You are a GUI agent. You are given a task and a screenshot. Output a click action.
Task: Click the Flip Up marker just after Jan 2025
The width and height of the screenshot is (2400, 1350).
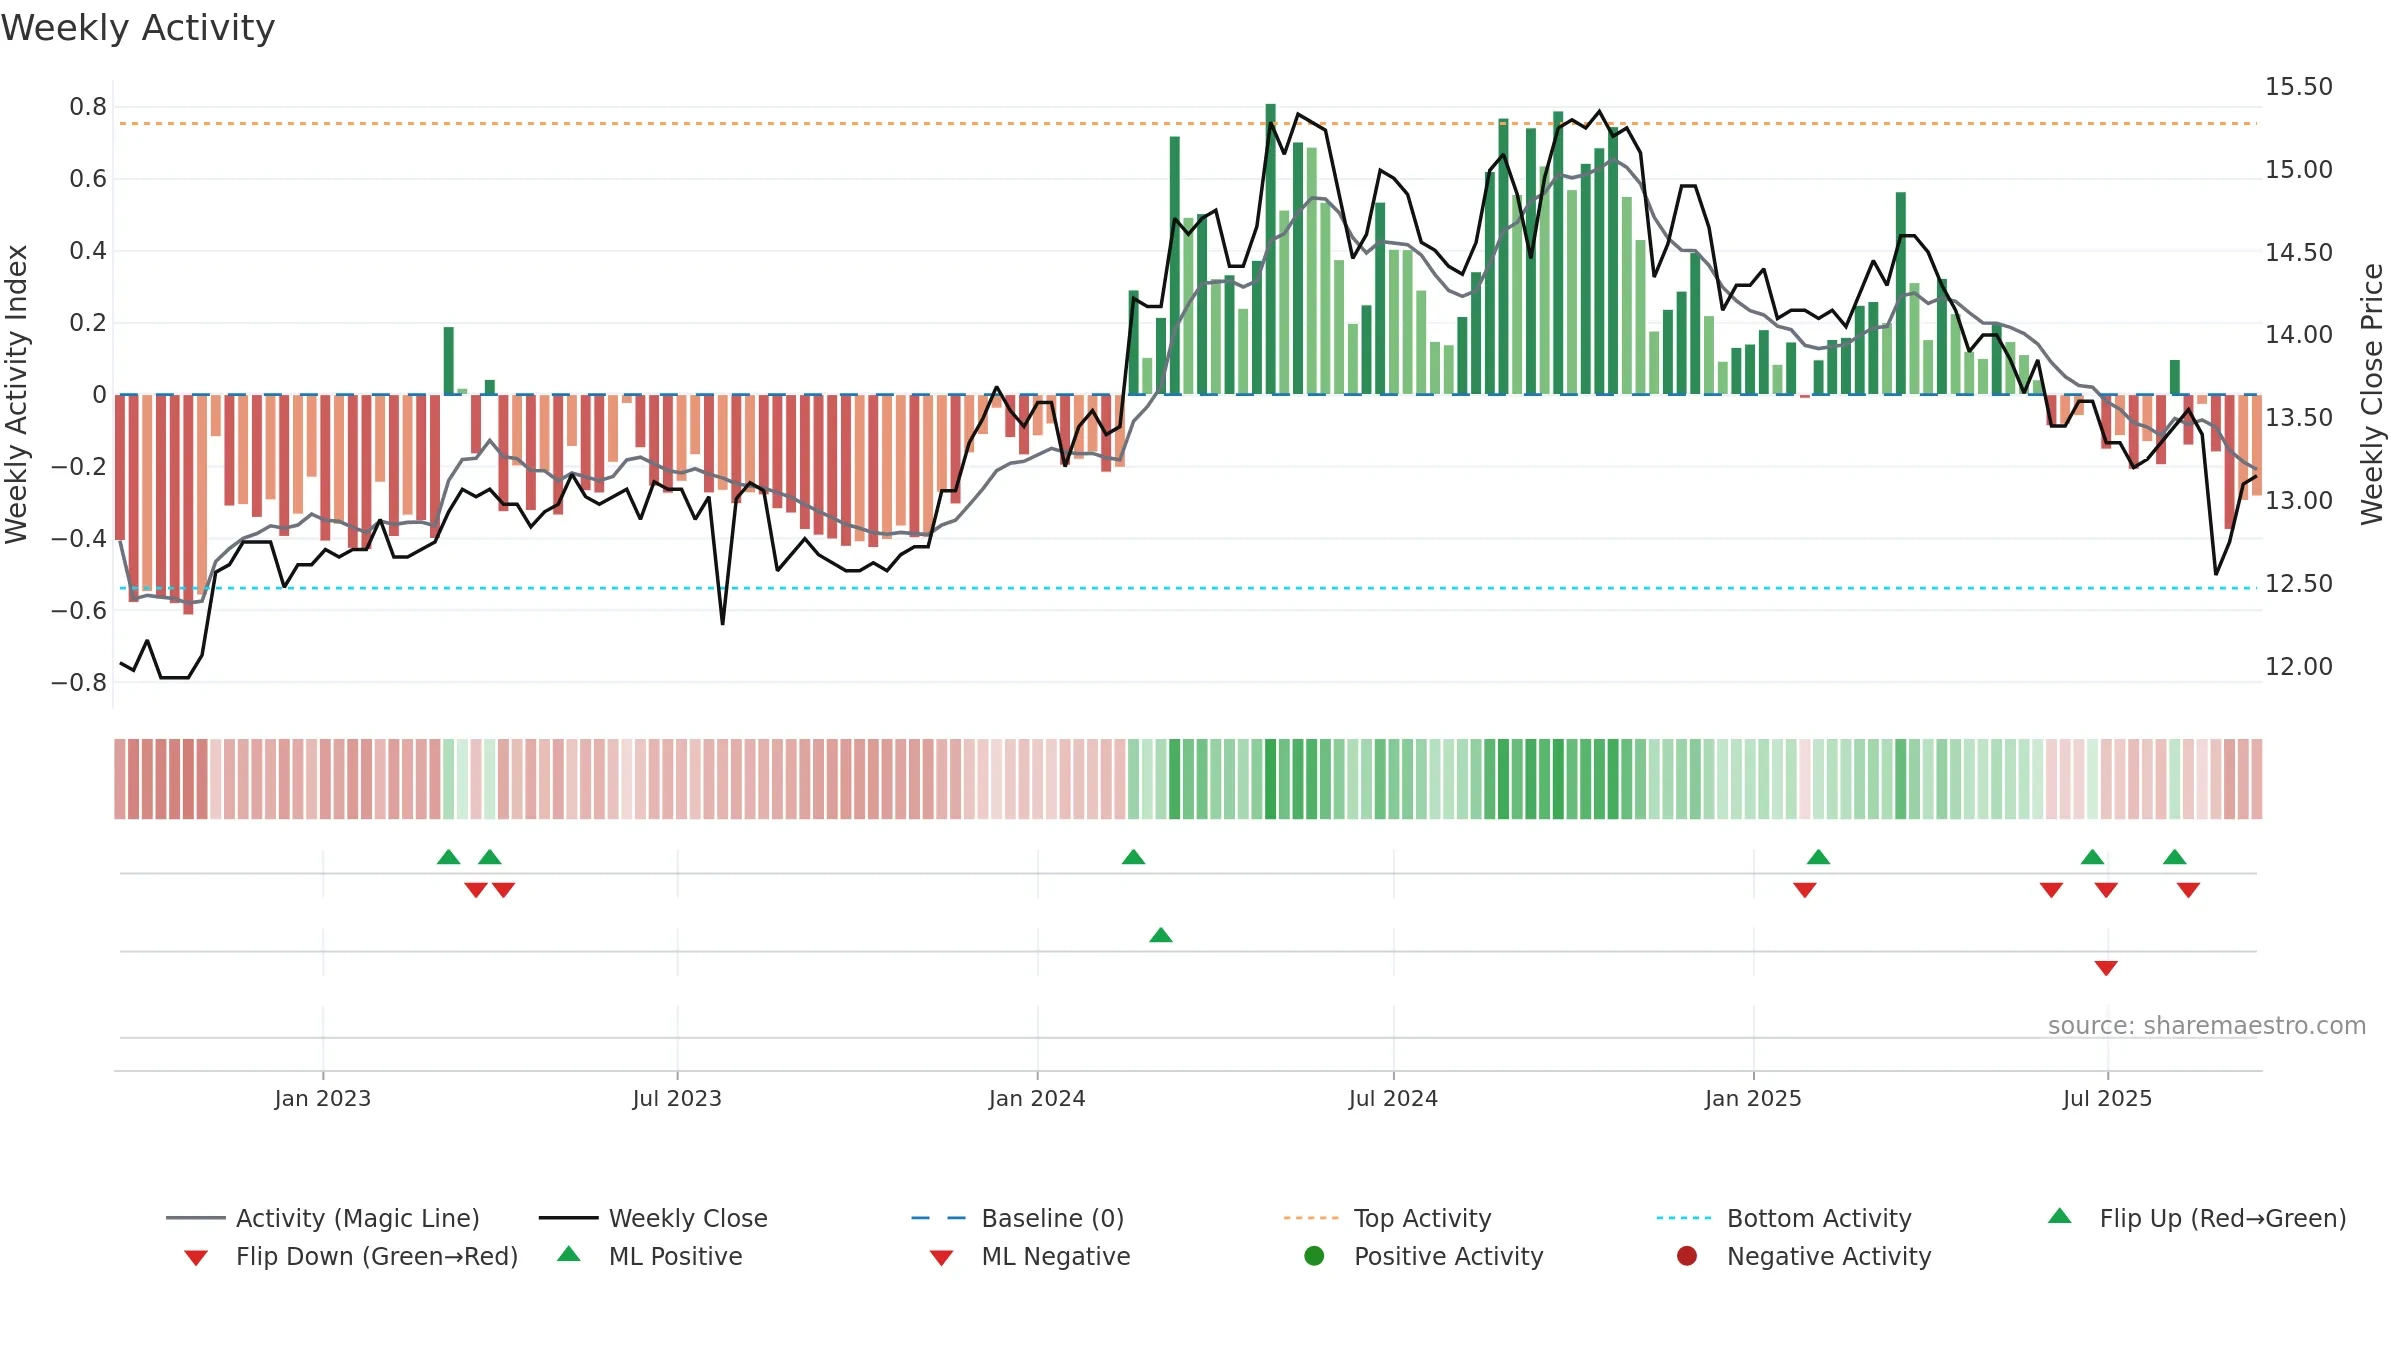(1819, 857)
